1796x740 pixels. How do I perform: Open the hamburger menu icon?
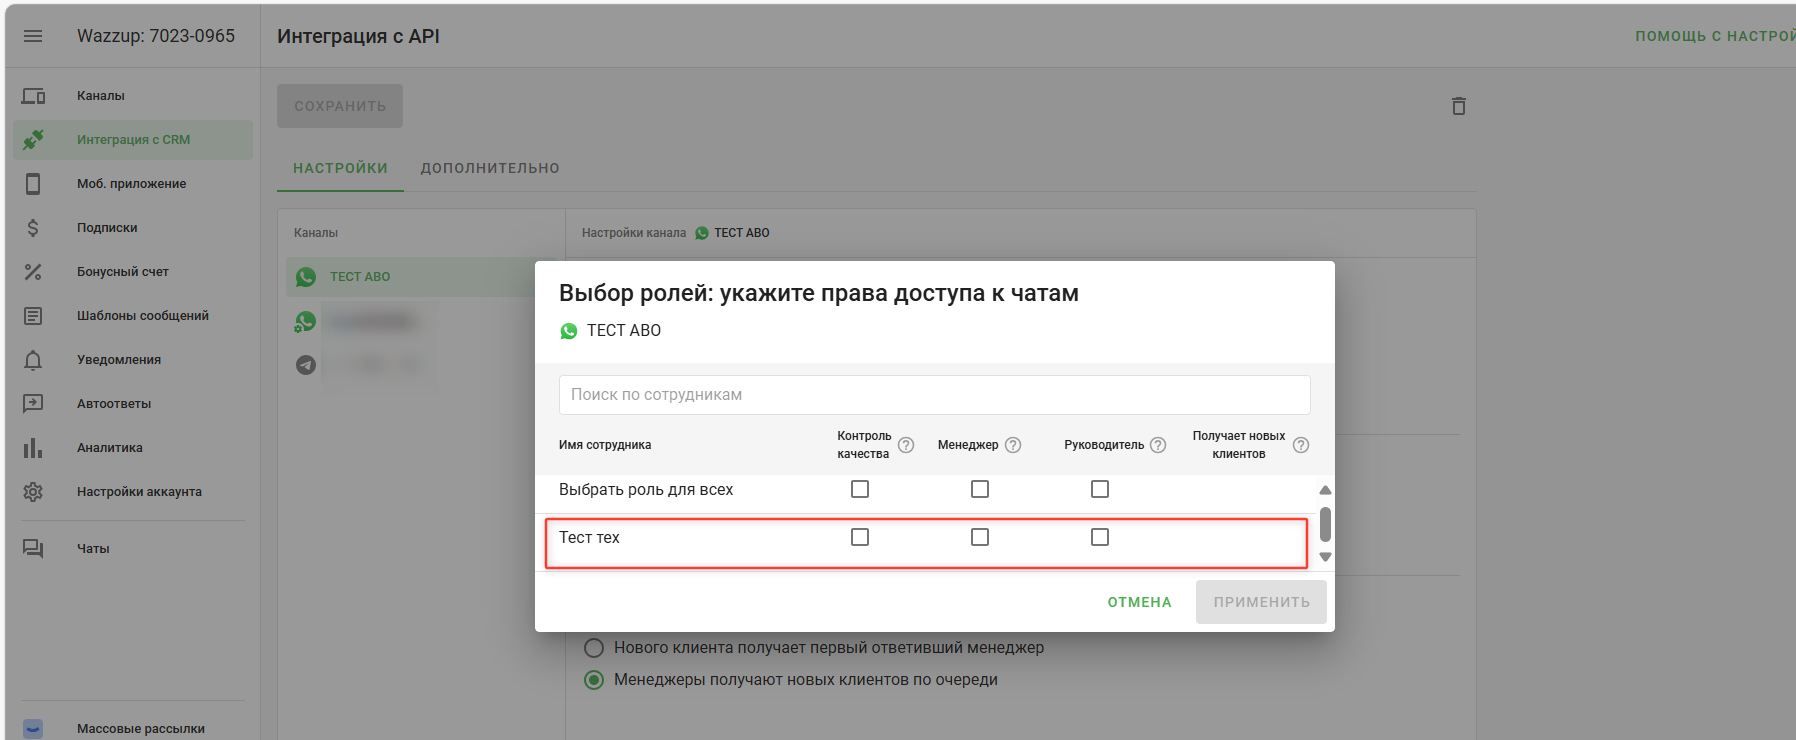point(33,36)
